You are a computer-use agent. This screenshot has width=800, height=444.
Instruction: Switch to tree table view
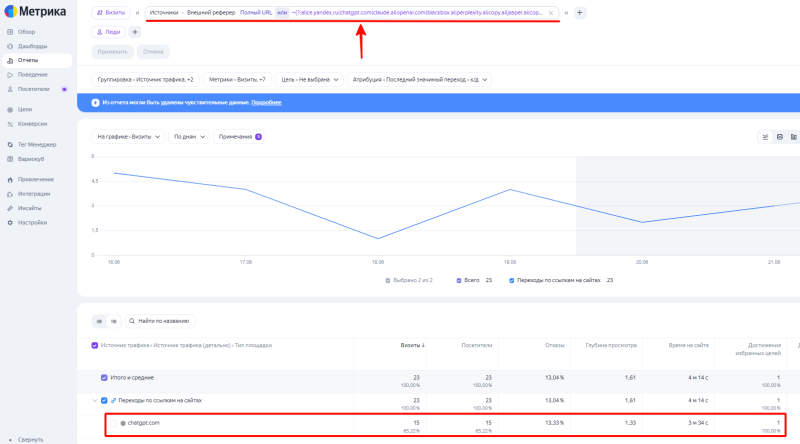pyautogui.click(x=114, y=321)
